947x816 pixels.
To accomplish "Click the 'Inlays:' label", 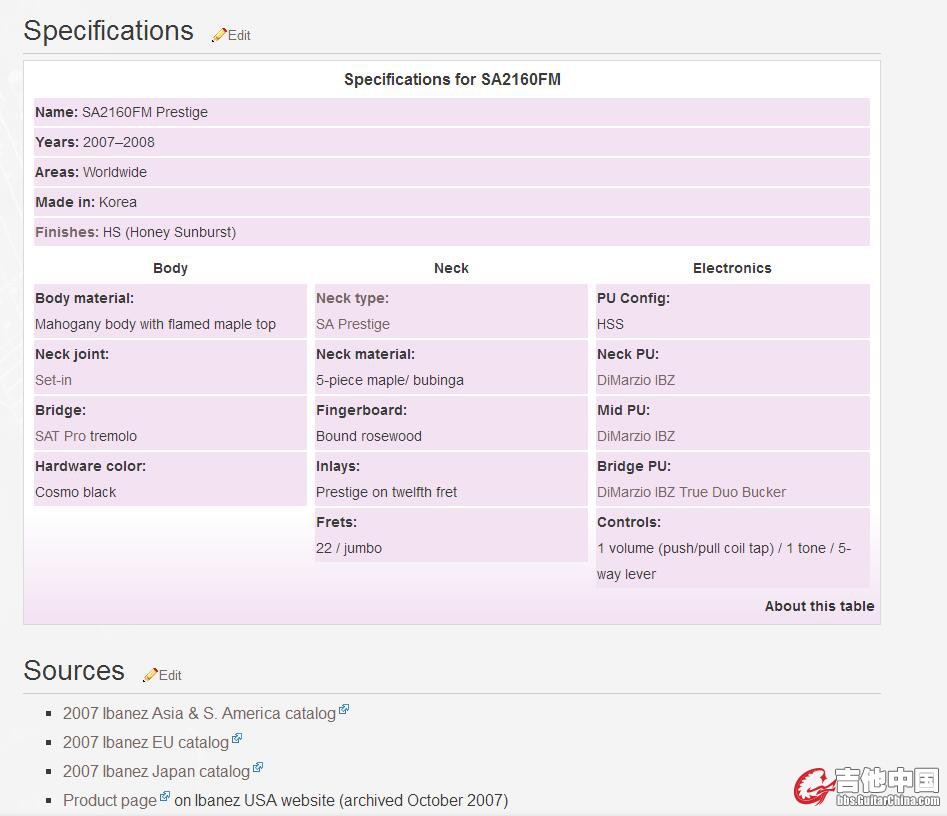I will (x=338, y=466).
